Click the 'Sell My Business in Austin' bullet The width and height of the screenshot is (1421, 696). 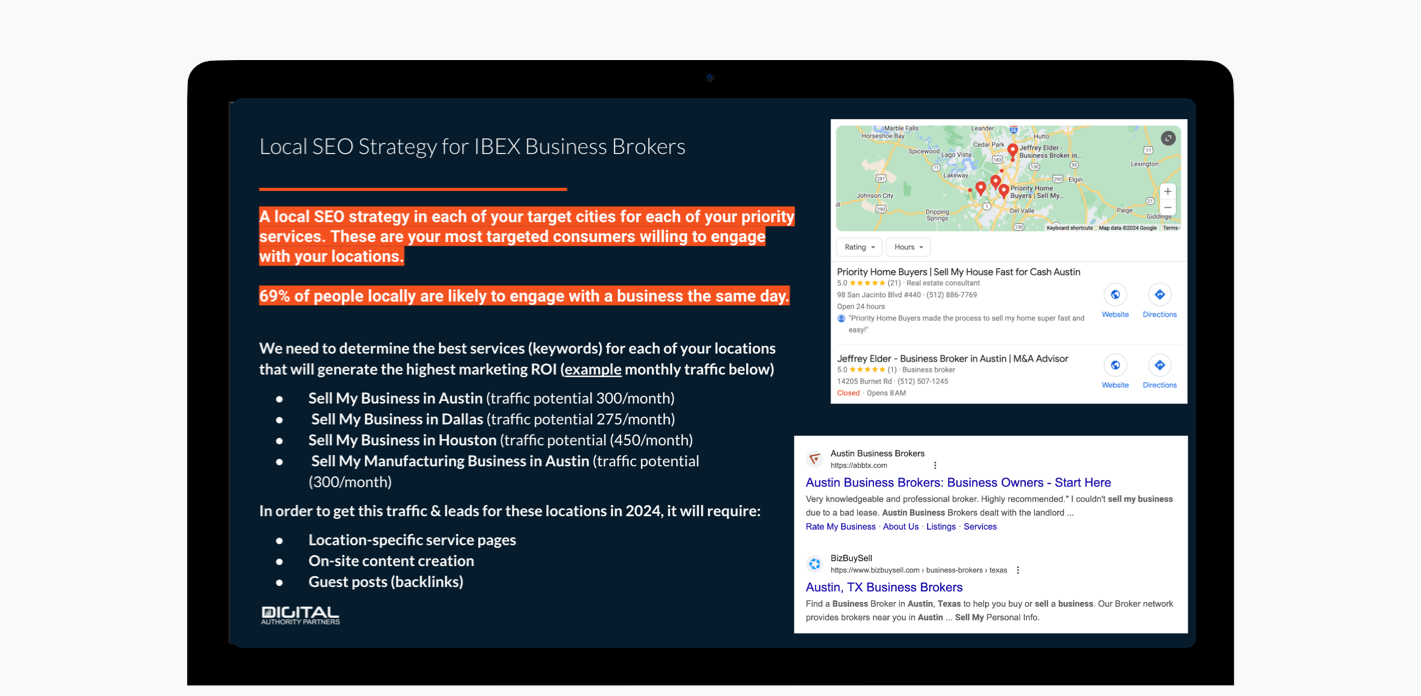(x=491, y=398)
